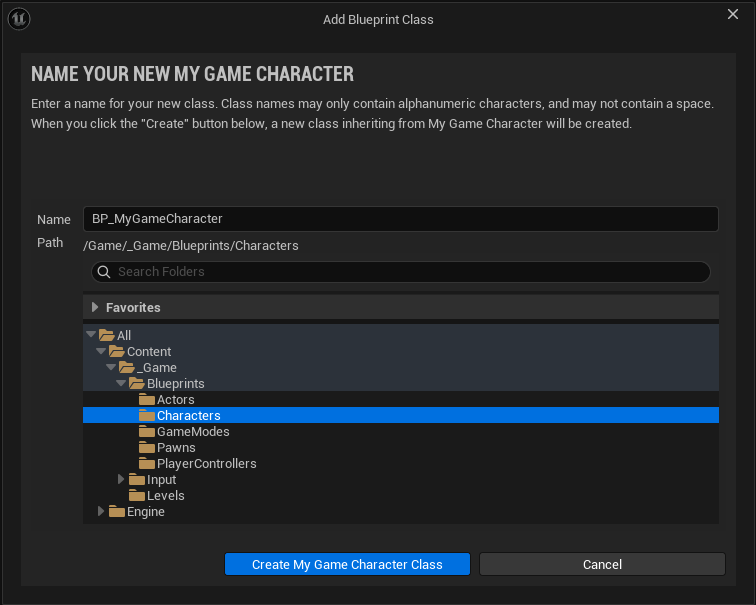
Task: Collapse the Blueprints folder arrow
Action: pos(121,383)
